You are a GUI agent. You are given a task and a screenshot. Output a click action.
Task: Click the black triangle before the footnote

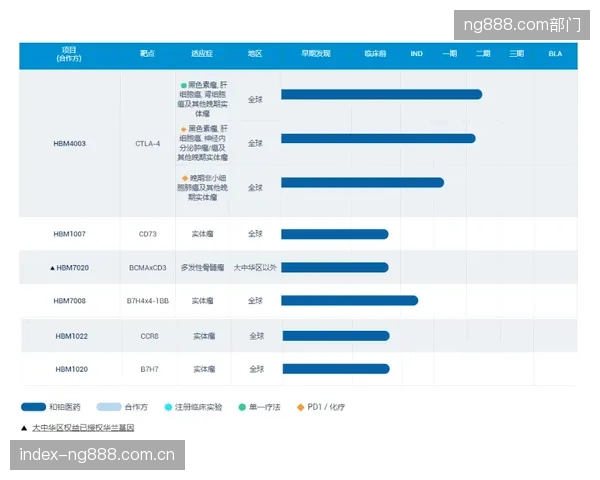[x=24, y=428]
